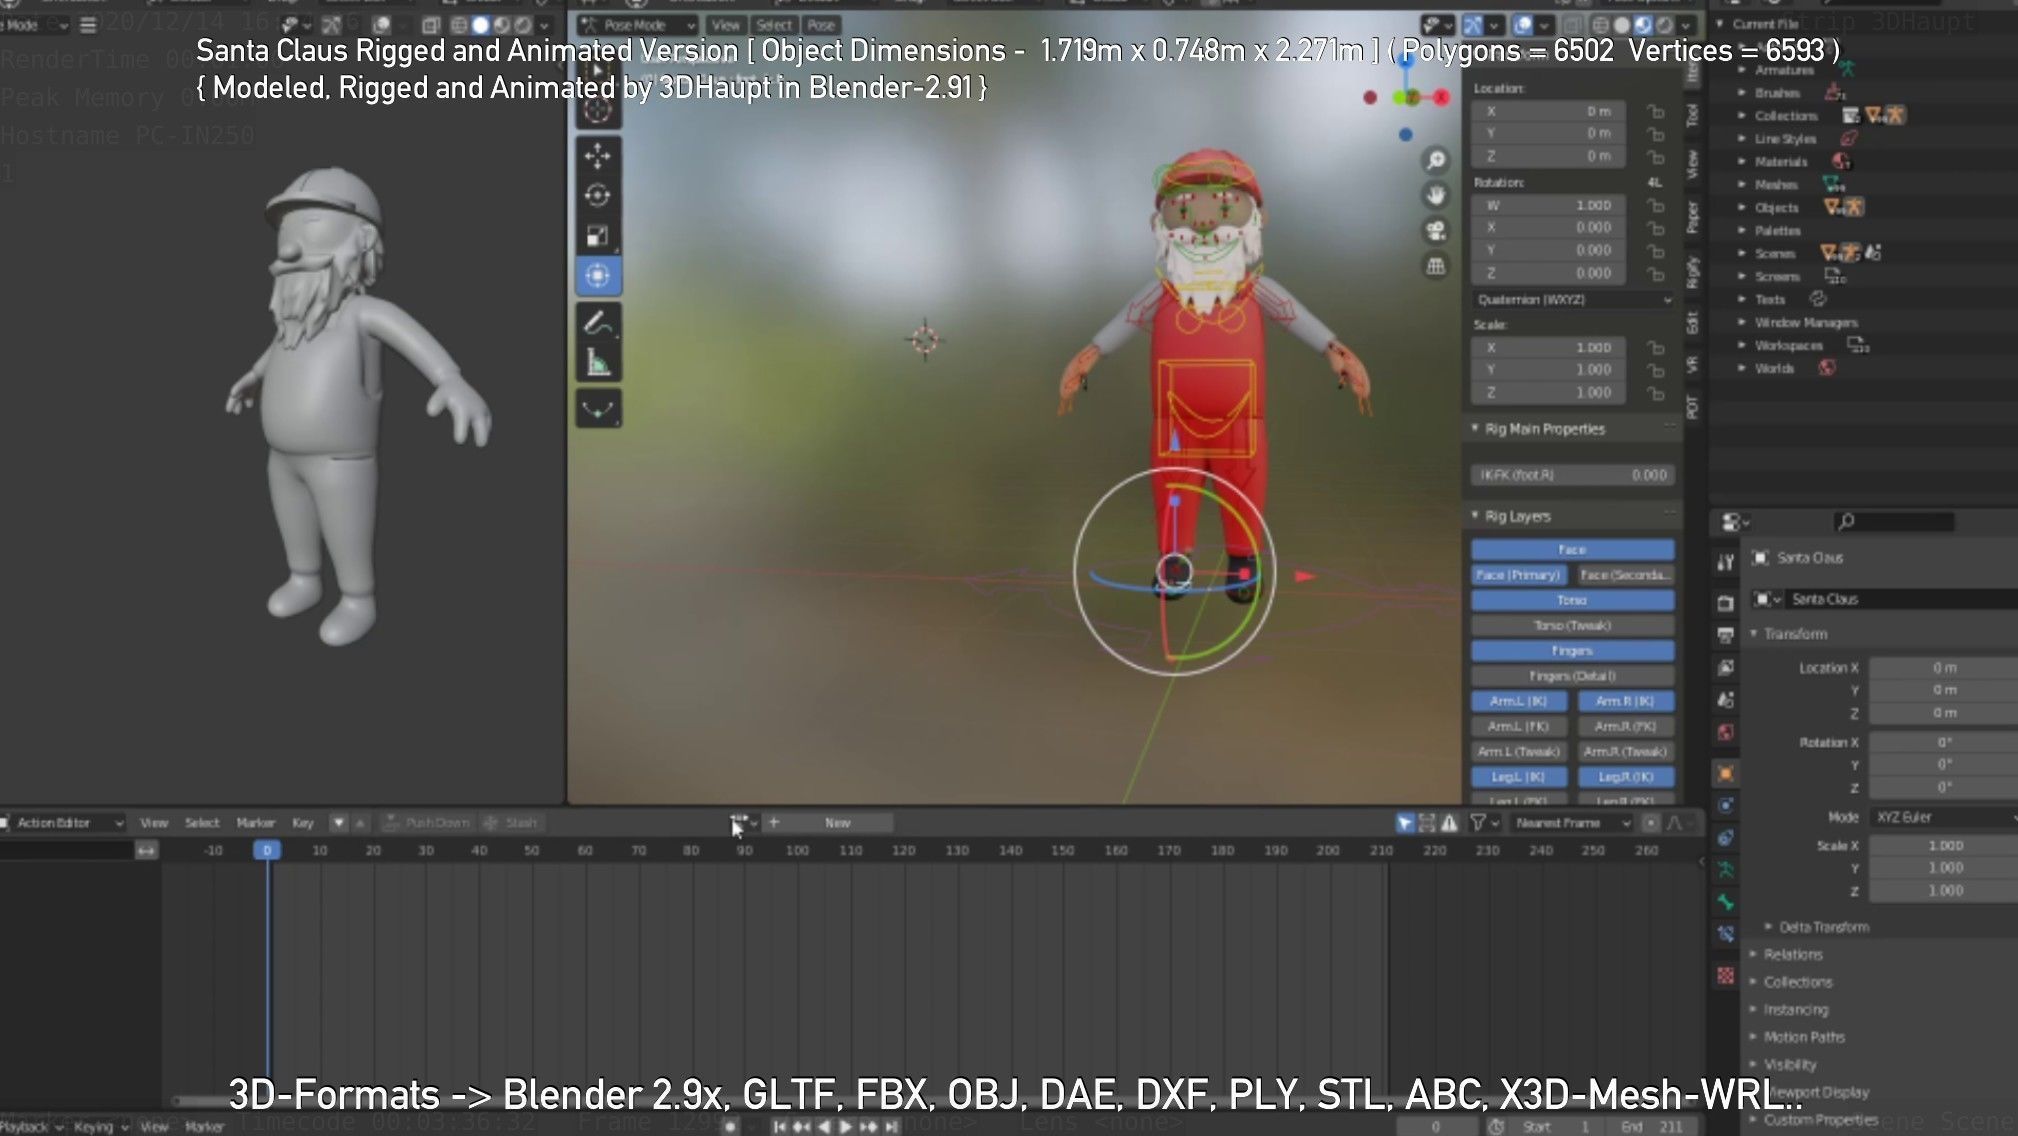Open the Tool properties tab icon
The image size is (2018, 1136).
coord(1725,562)
